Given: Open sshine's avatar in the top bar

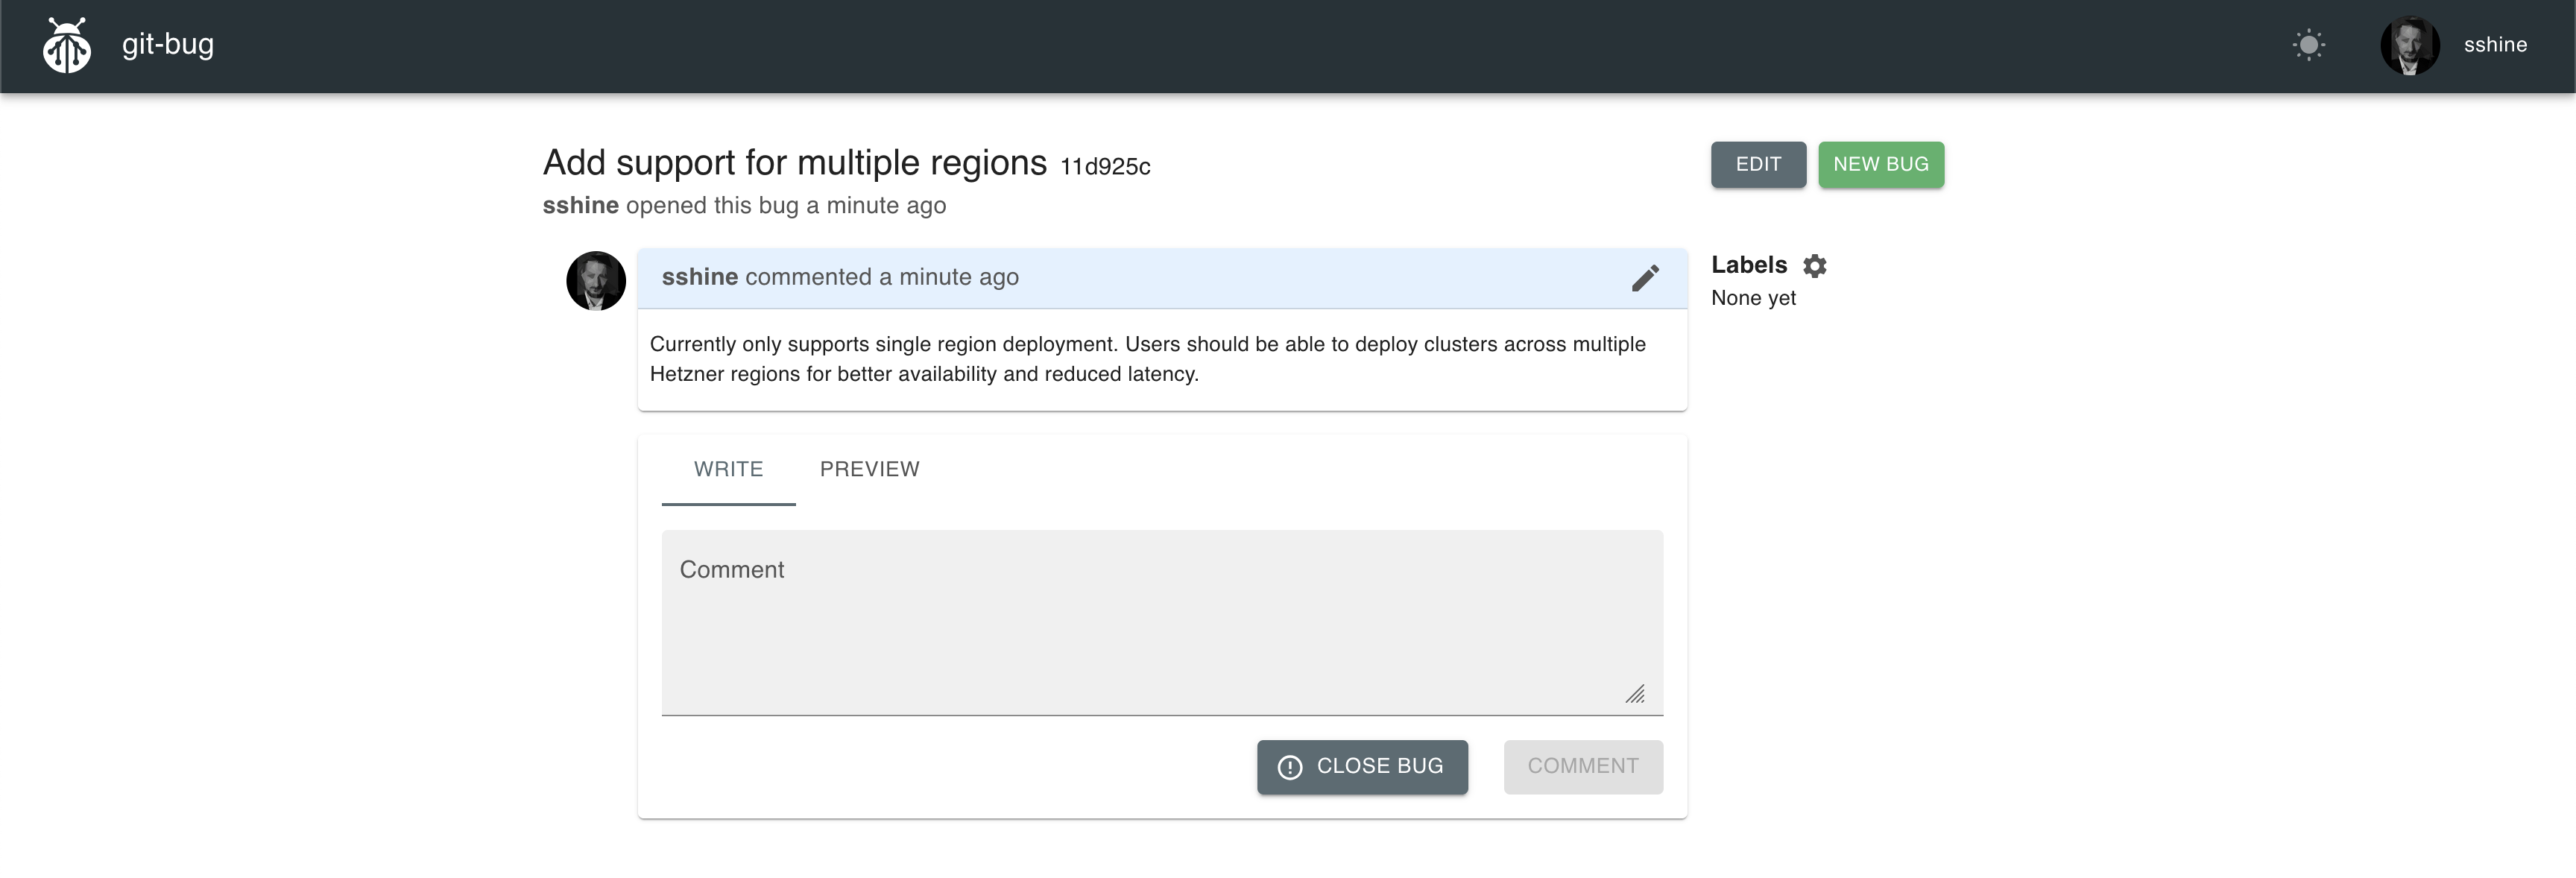Looking at the screenshot, I should (x=2410, y=45).
